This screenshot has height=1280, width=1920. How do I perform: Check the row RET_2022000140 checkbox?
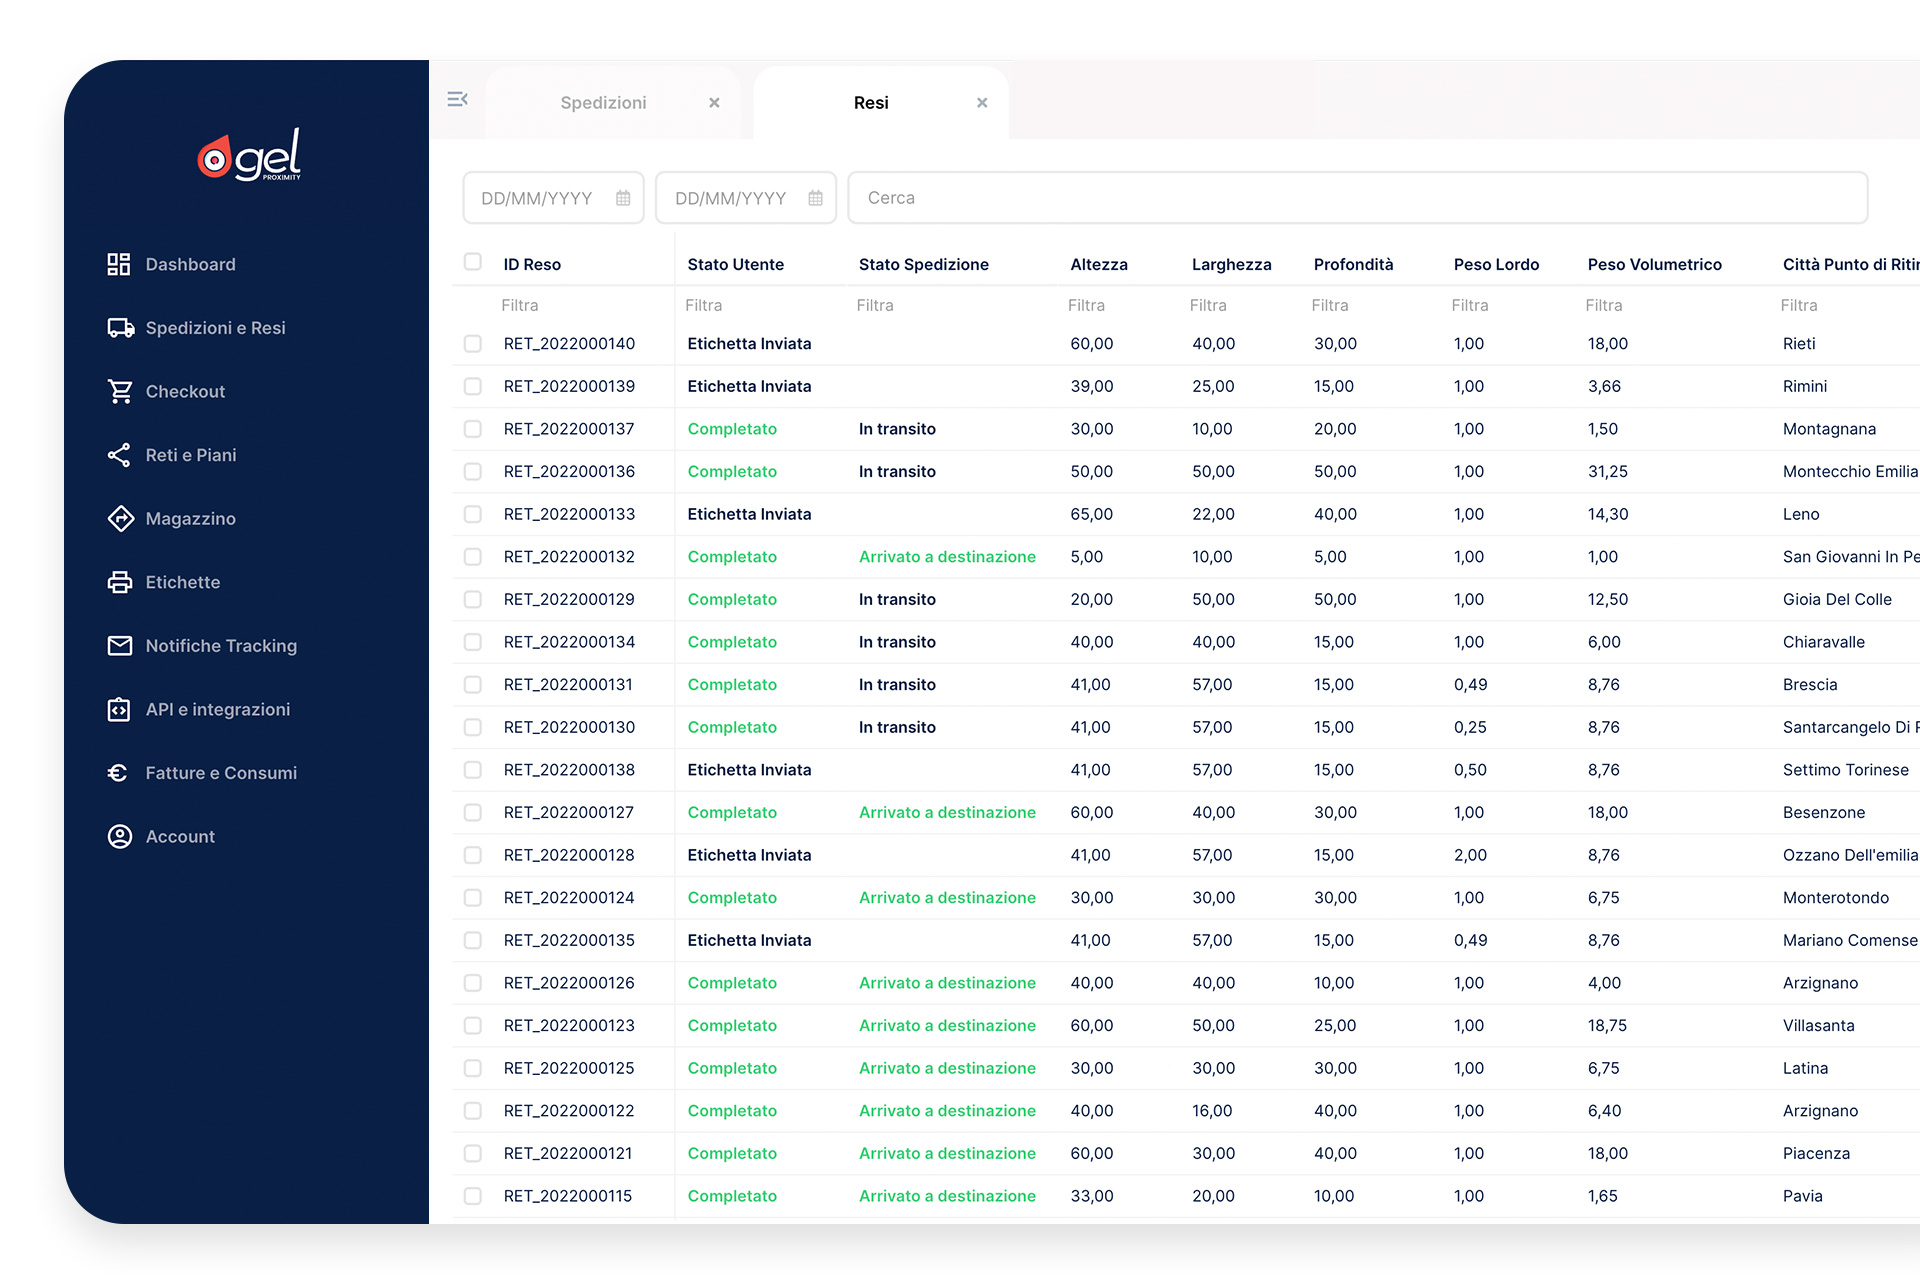pos(473,344)
